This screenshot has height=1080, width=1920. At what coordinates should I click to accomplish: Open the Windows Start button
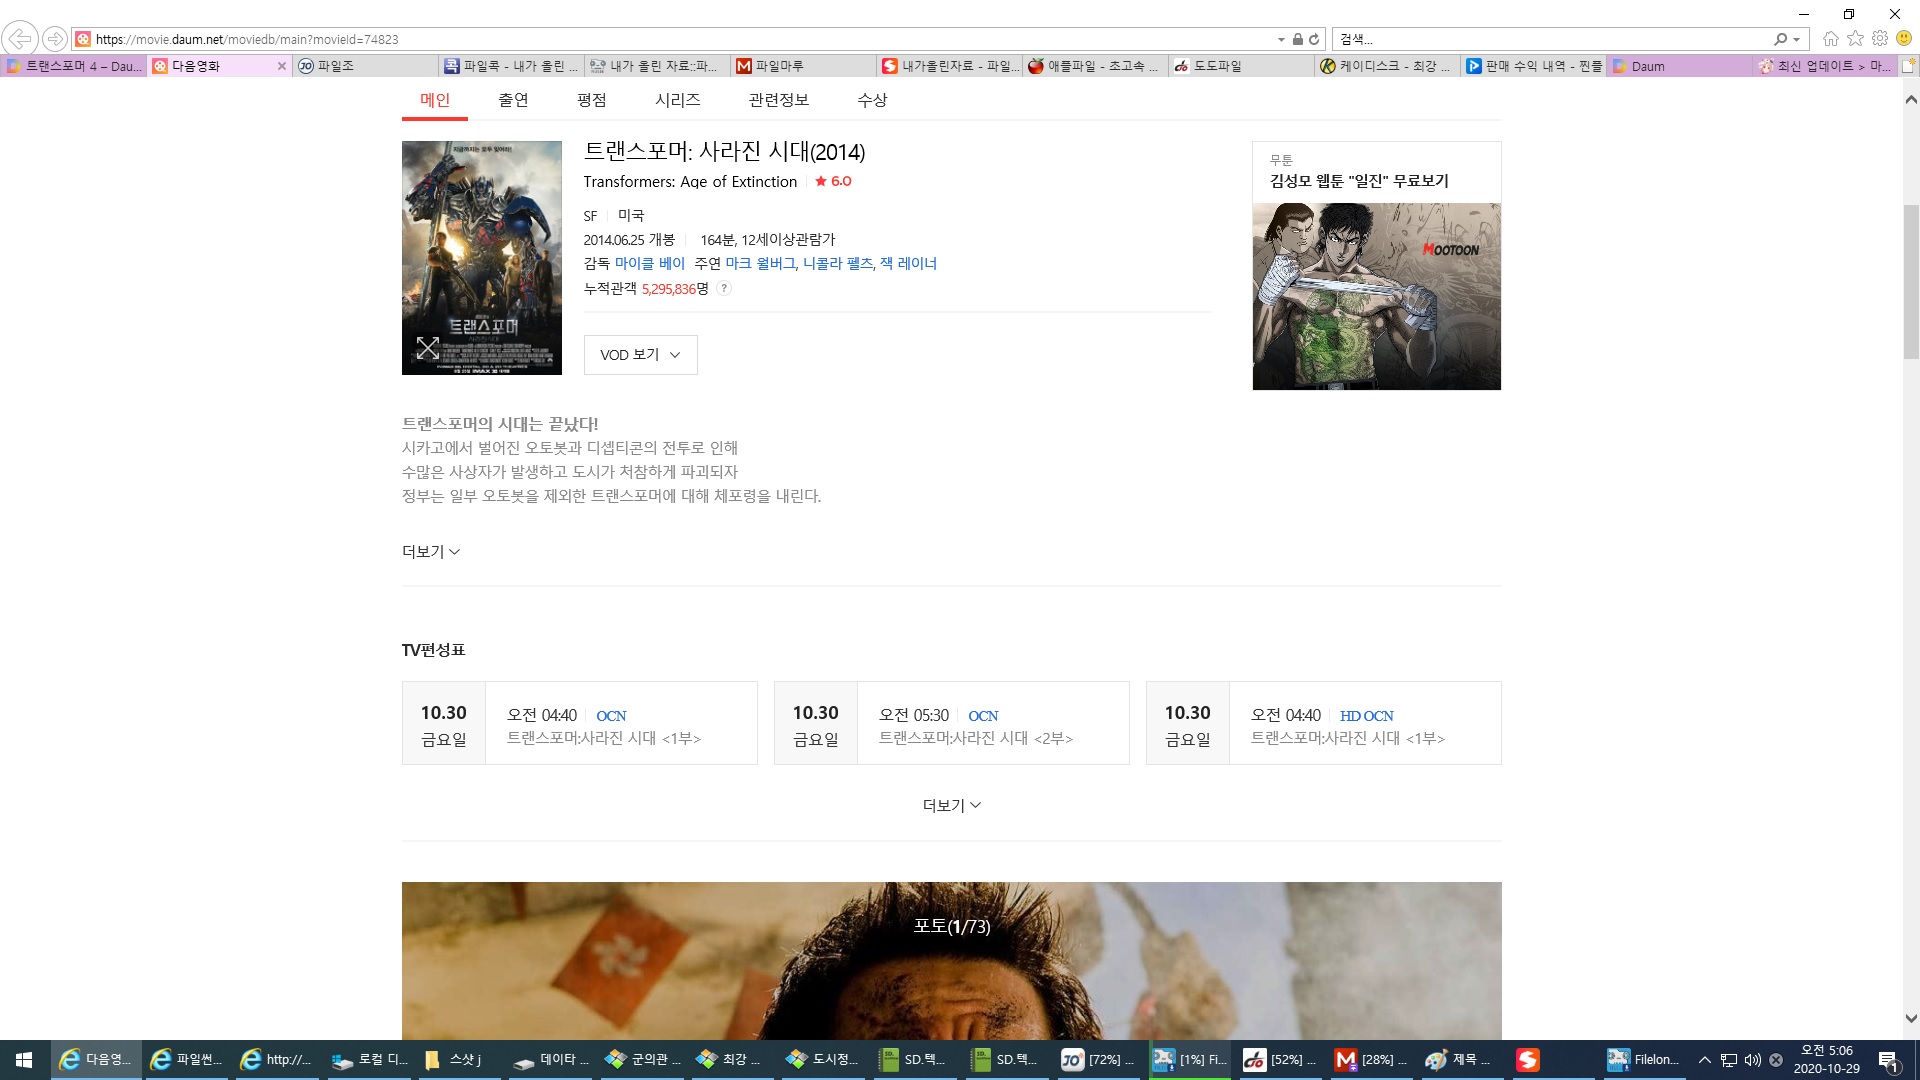click(24, 1059)
